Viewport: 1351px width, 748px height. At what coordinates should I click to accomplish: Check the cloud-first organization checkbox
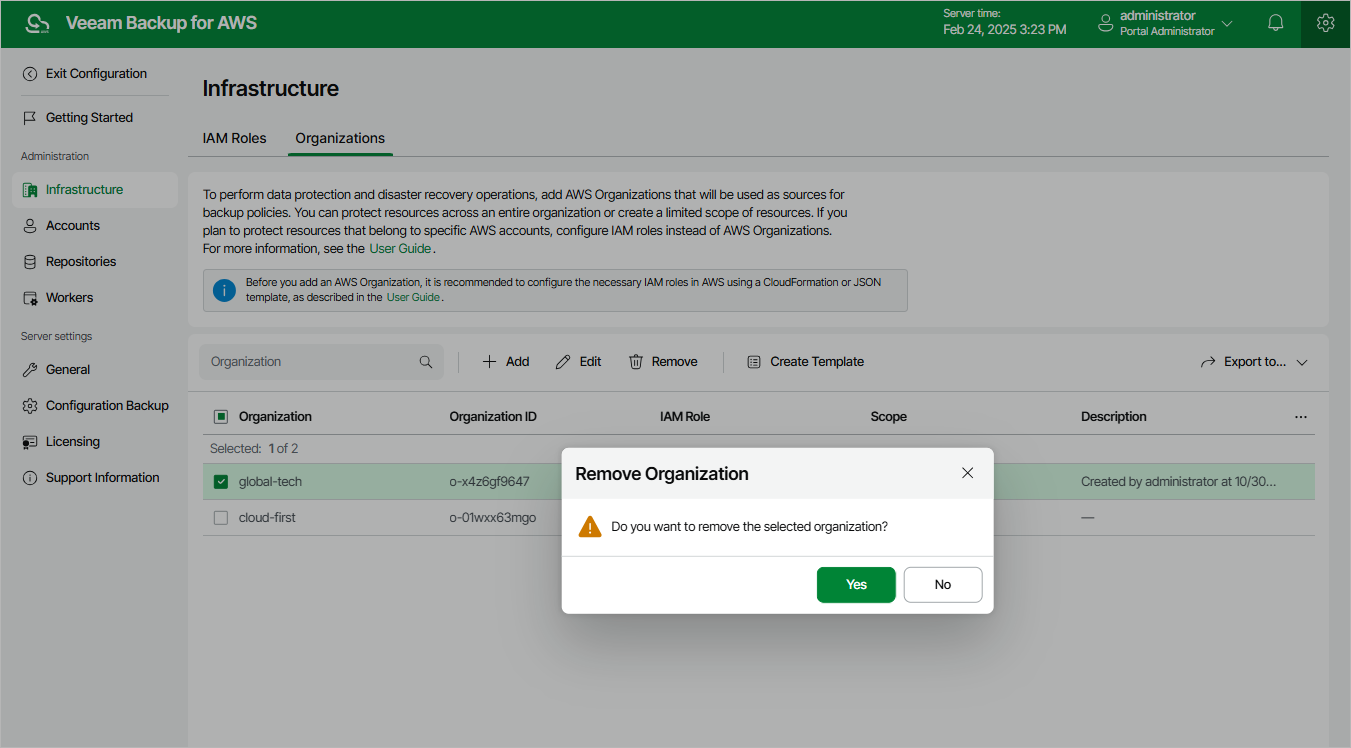[221, 518]
